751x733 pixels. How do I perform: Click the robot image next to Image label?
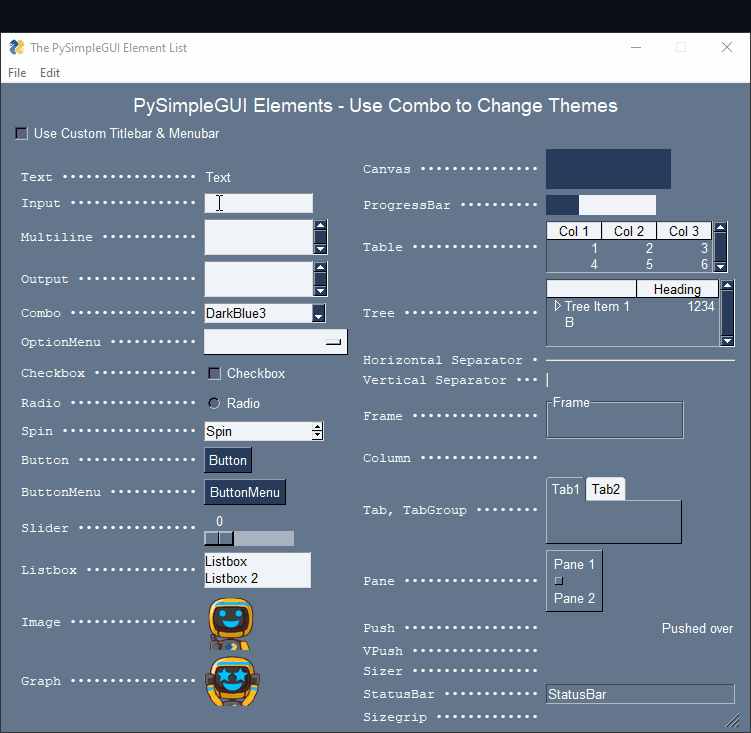click(x=230, y=624)
